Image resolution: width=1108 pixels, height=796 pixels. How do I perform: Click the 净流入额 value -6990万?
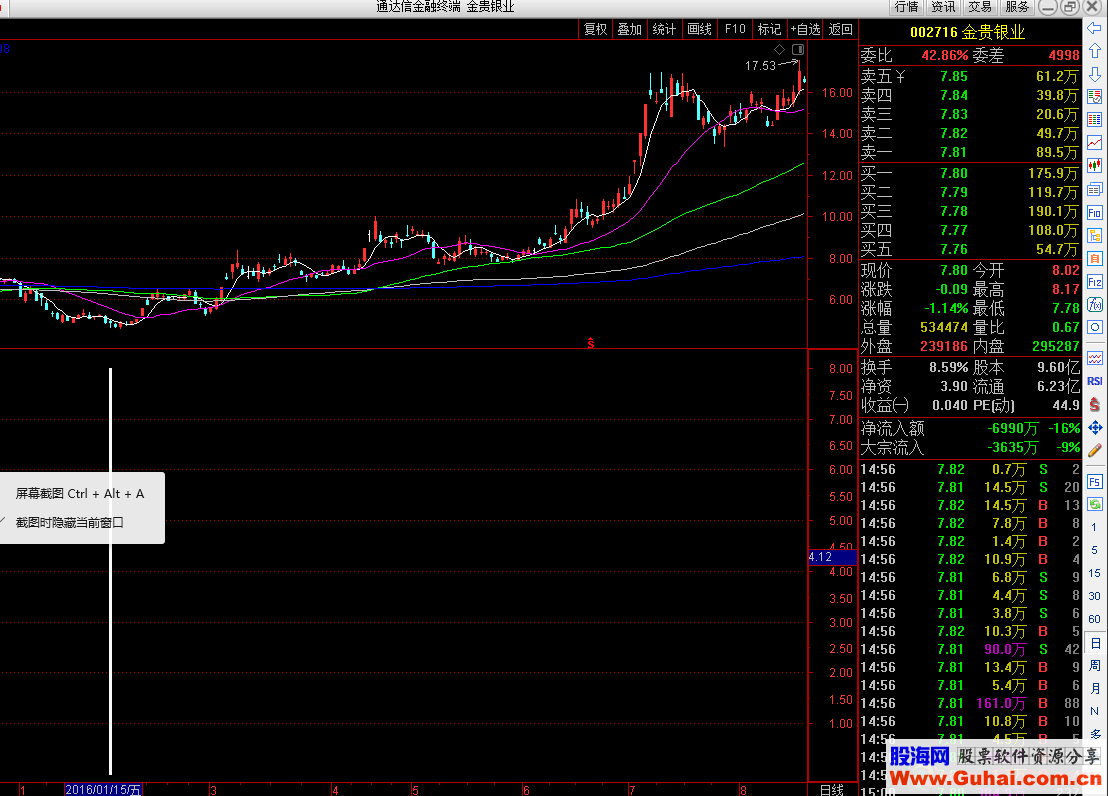(x=1013, y=428)
